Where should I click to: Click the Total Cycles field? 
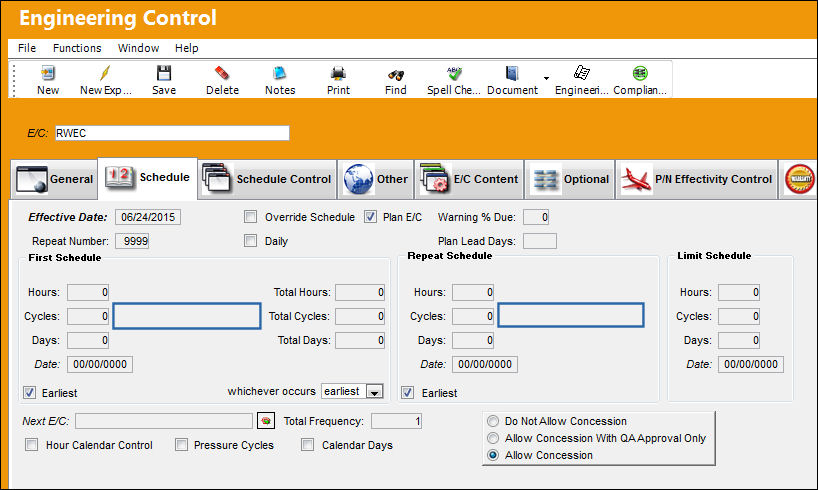click(x=360, y=316)
